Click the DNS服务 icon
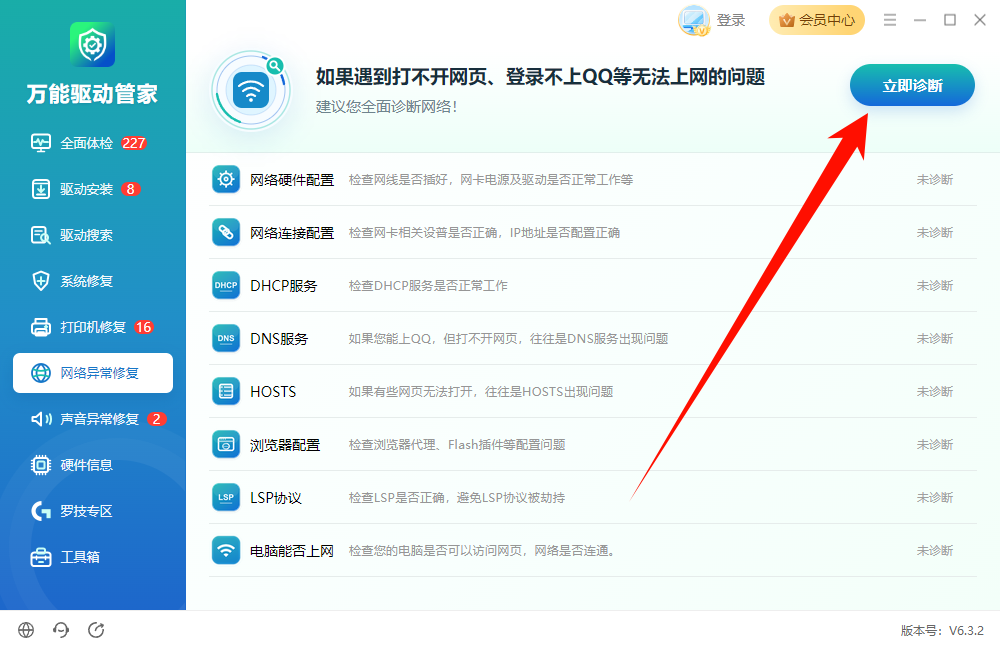 [226, 338]
